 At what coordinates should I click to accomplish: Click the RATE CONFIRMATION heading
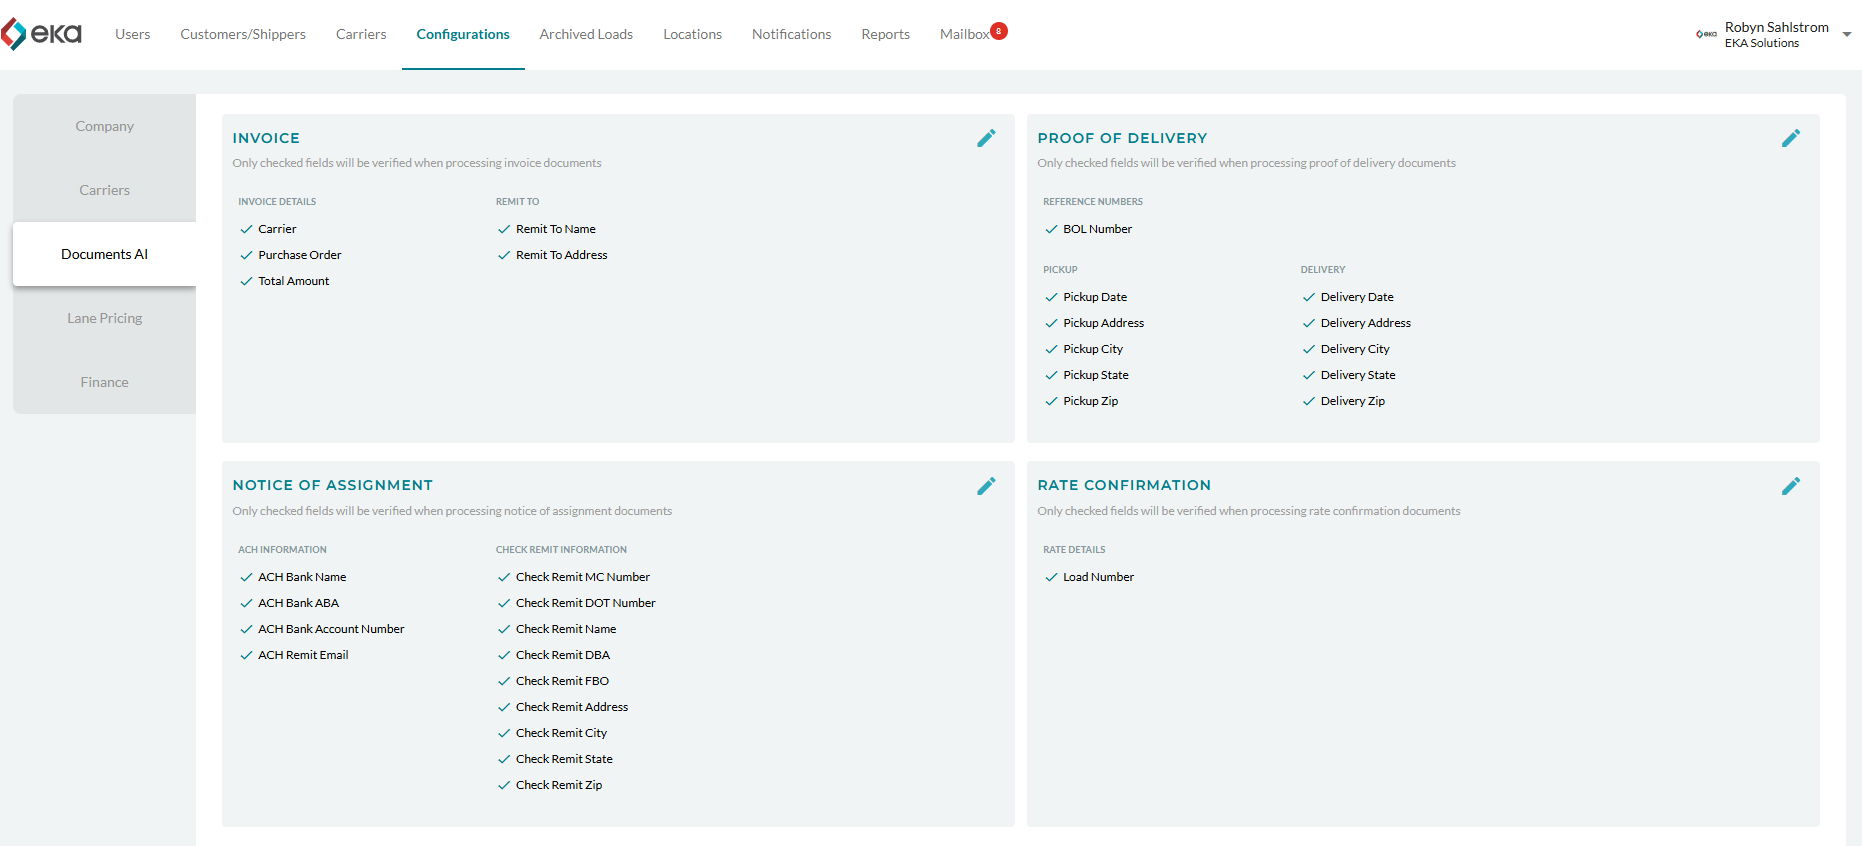pos(1124,485)
